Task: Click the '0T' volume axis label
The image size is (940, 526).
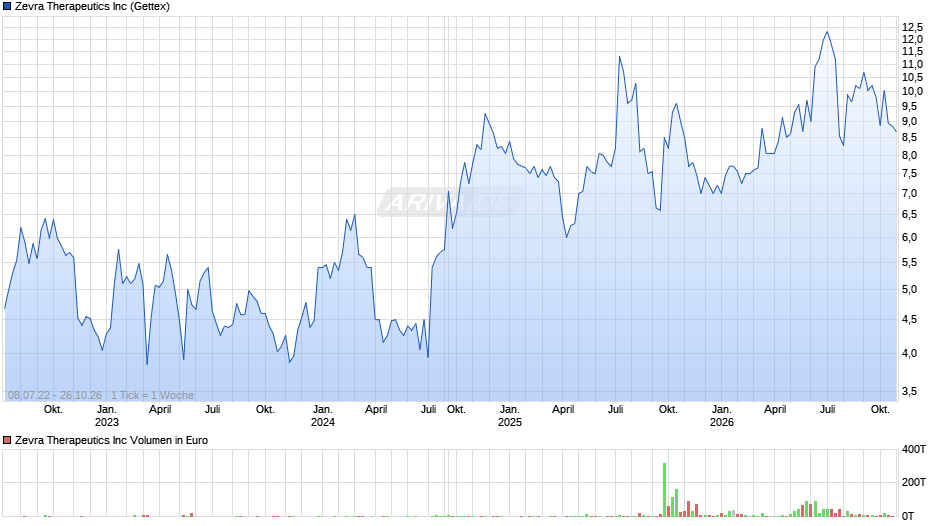Action: pos(908,516)
